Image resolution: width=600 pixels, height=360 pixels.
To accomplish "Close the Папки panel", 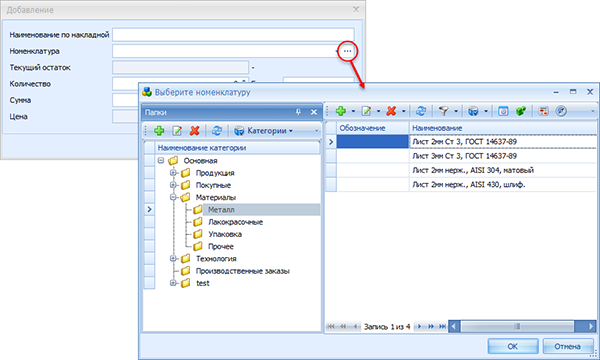I will 314,112.
